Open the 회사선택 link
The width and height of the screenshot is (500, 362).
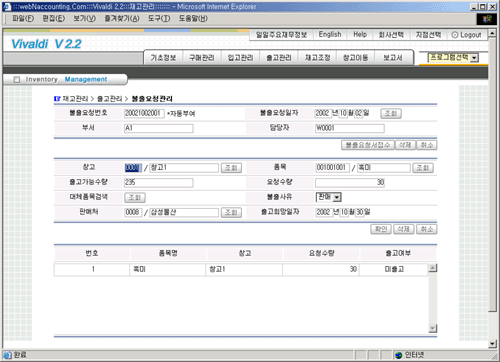391,35
